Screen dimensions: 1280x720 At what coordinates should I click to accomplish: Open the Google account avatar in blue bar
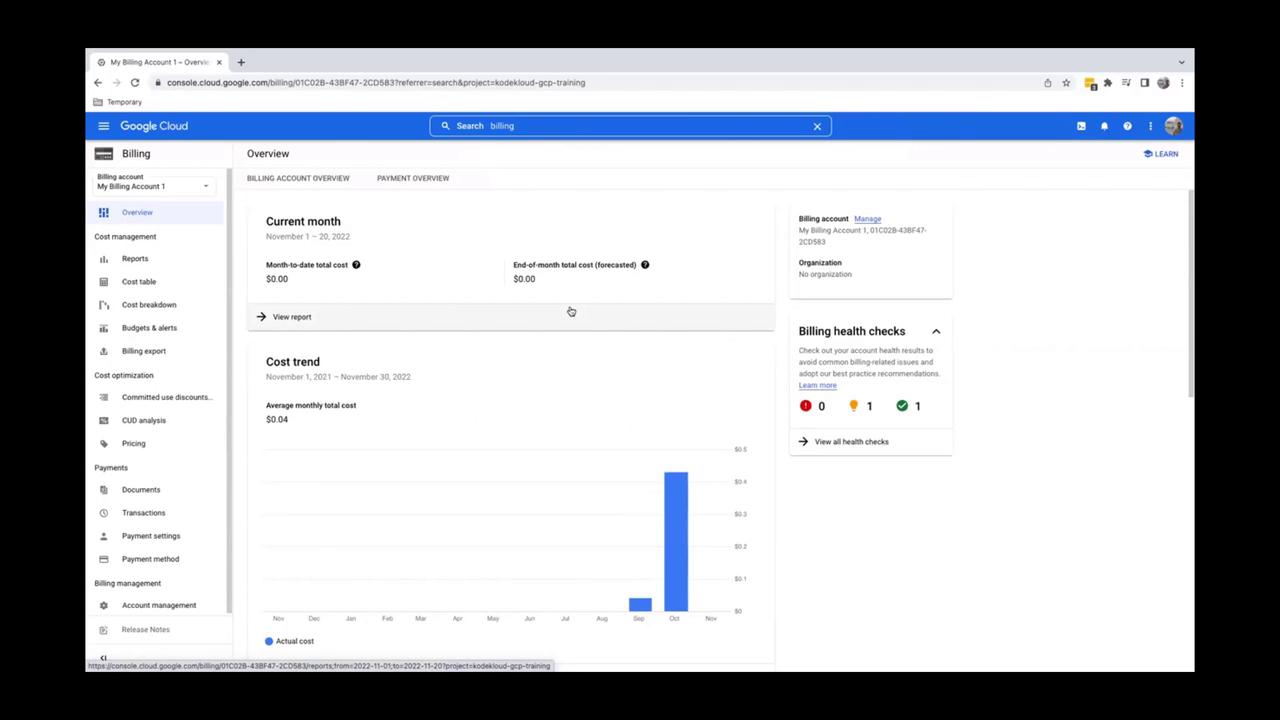[1173, 126]
